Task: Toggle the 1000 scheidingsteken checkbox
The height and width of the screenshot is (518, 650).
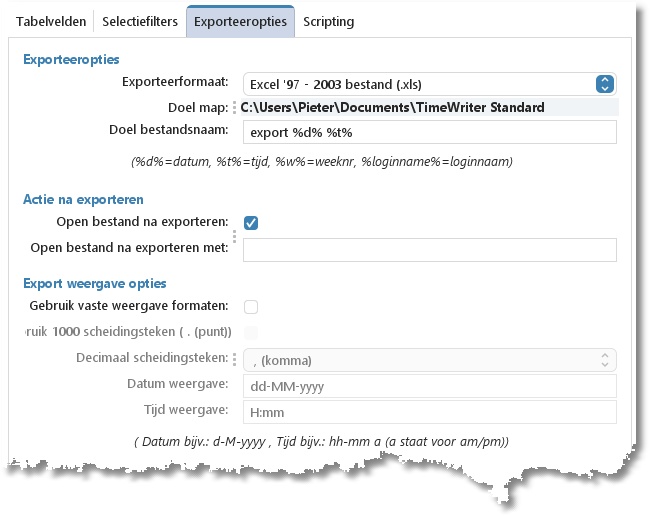Action: click(251, 333)
